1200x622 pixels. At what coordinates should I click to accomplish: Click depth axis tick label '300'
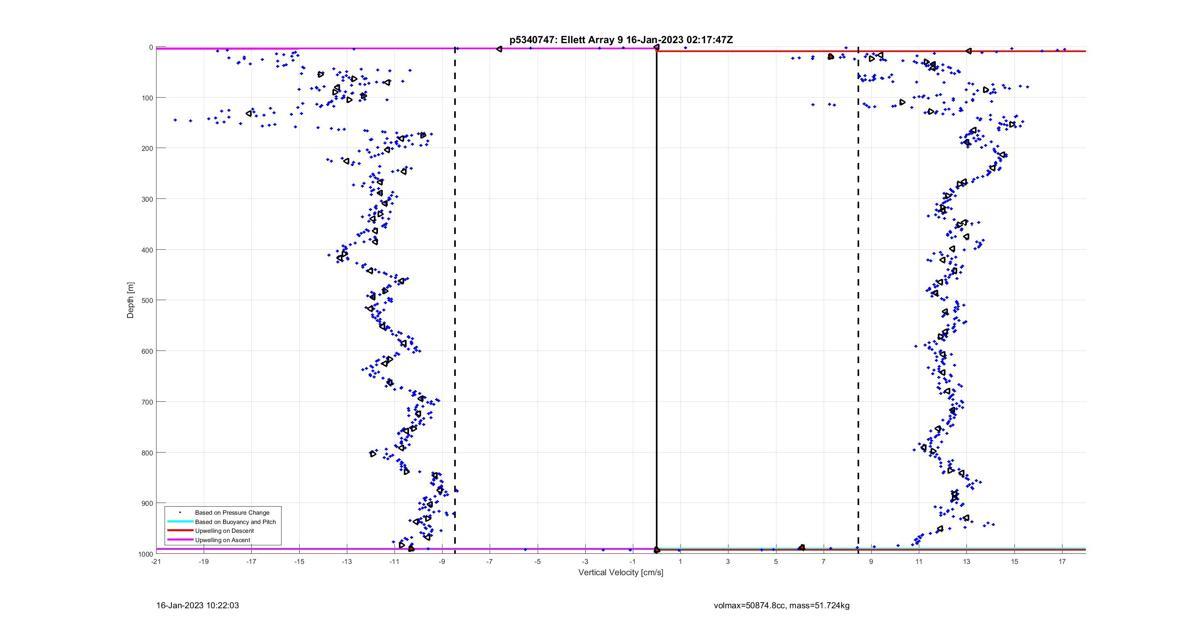pos(146,199)
